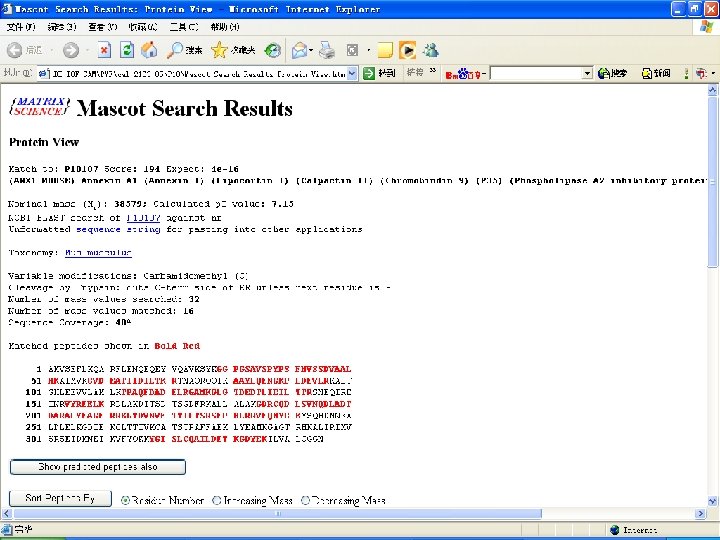Open the Favorites menu (收藏)
The width and height of the screenshot is (720, 540).
[143, 27]
